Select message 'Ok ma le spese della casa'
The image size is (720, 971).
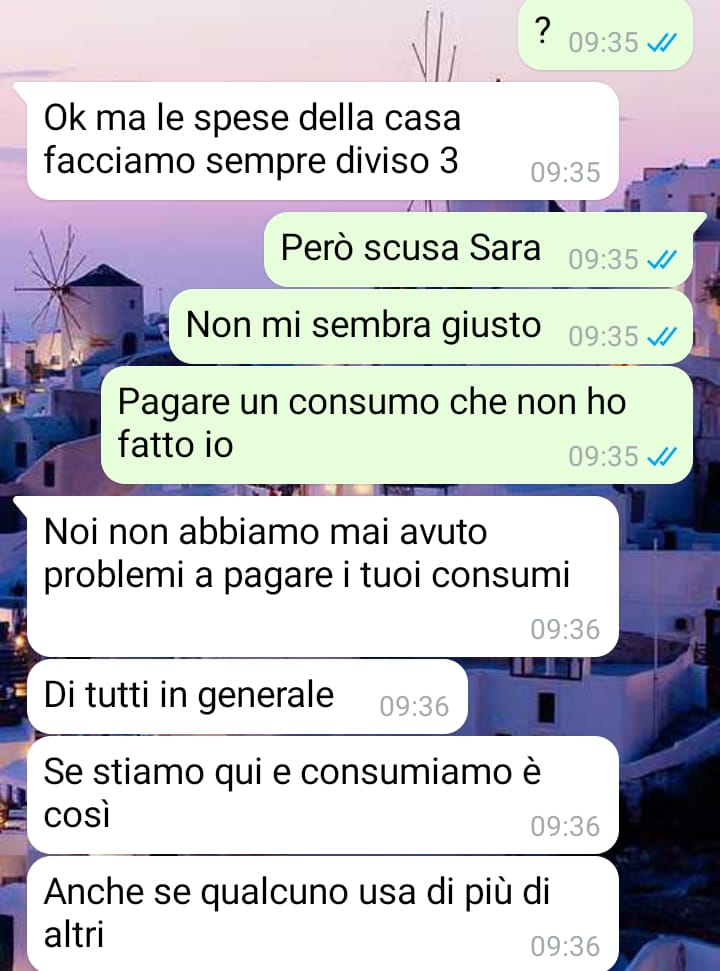323,141
